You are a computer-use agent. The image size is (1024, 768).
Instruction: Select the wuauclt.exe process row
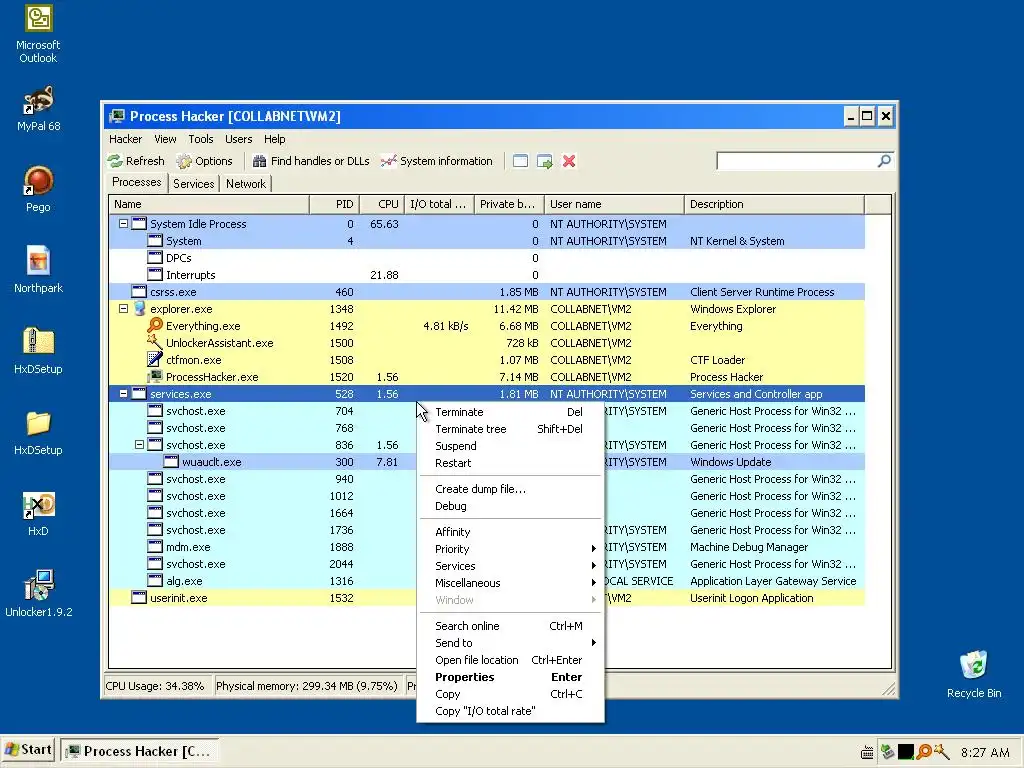pyautogui.click(x=487, y=462)
